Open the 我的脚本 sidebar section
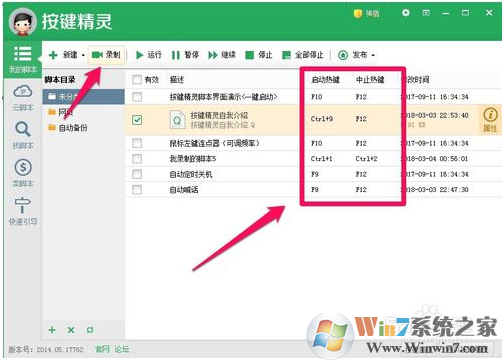504x362 pixels. tap(22, 60)
